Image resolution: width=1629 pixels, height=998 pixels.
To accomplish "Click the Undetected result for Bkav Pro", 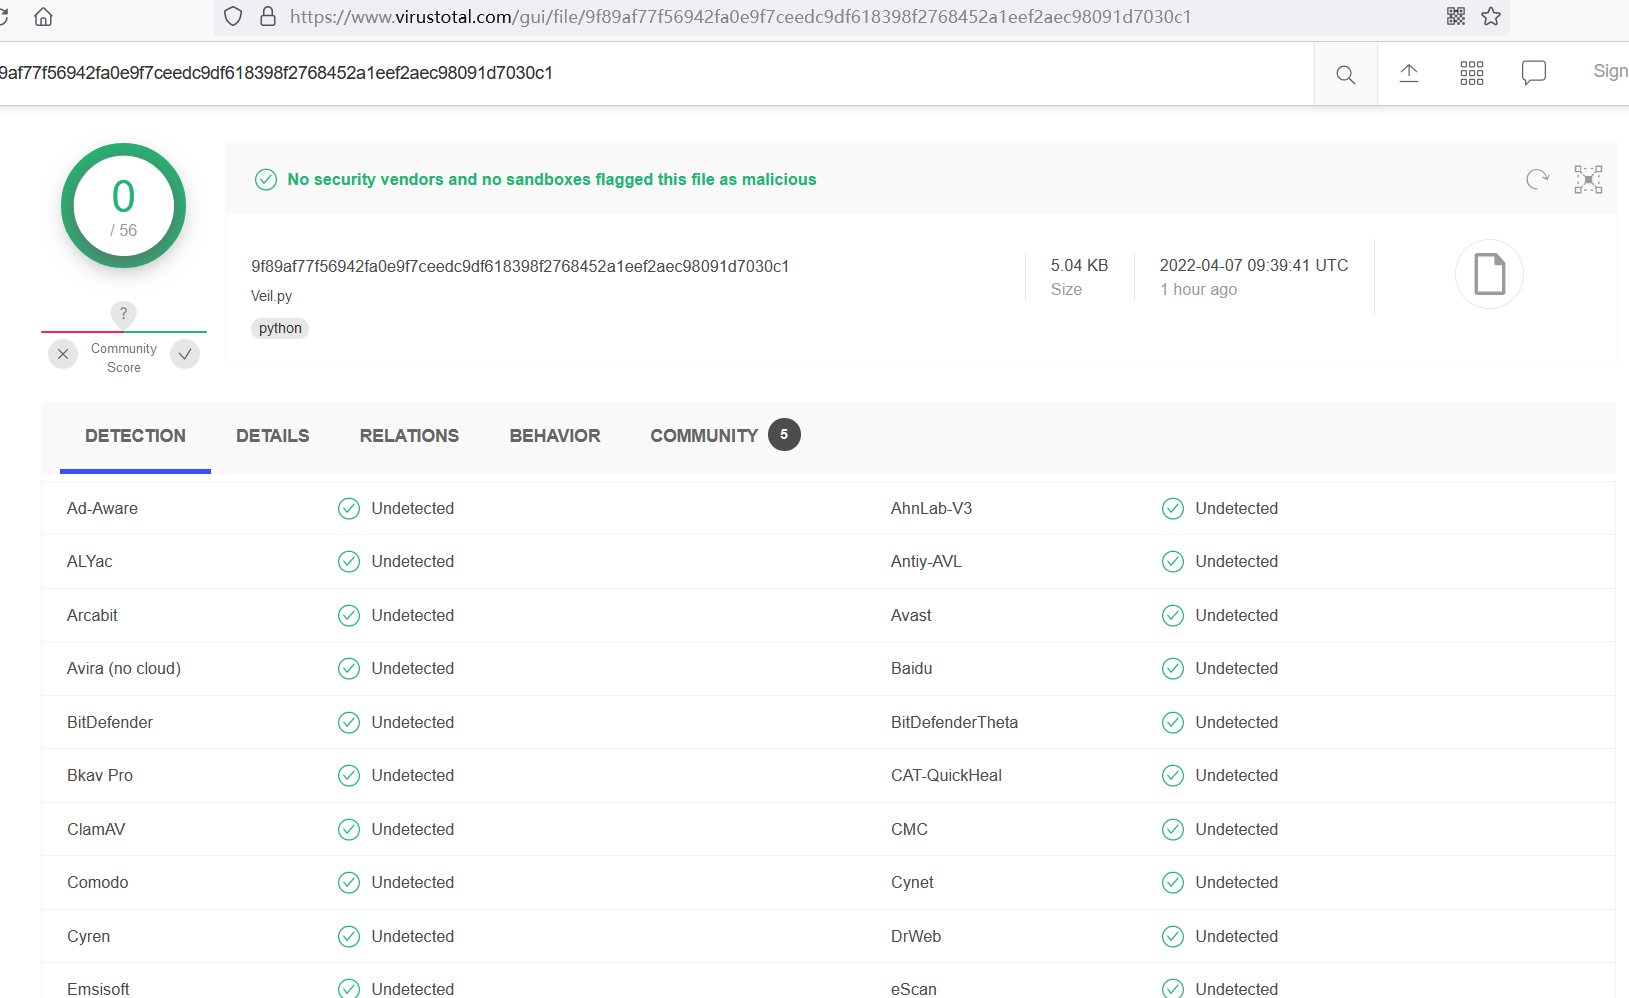I will point(412,775).
